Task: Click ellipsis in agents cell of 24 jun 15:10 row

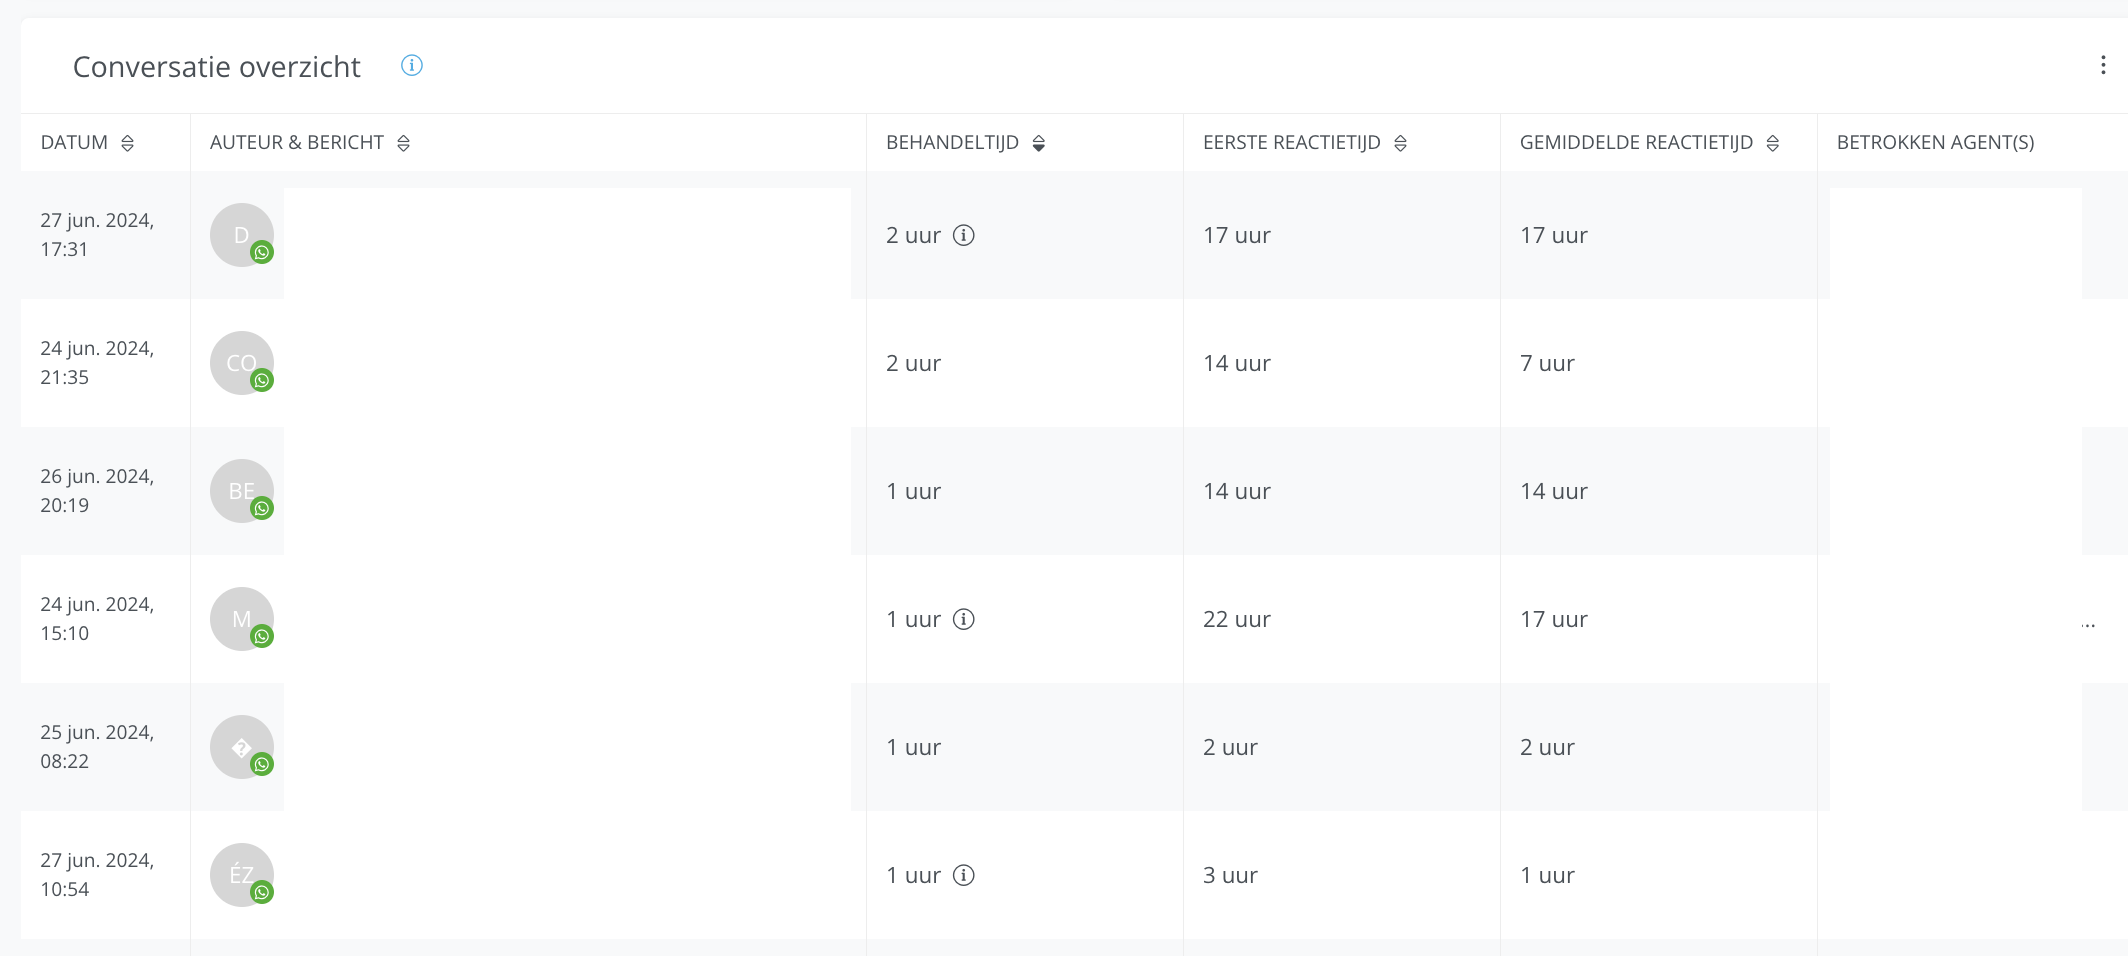Action: click(2088, 624)
